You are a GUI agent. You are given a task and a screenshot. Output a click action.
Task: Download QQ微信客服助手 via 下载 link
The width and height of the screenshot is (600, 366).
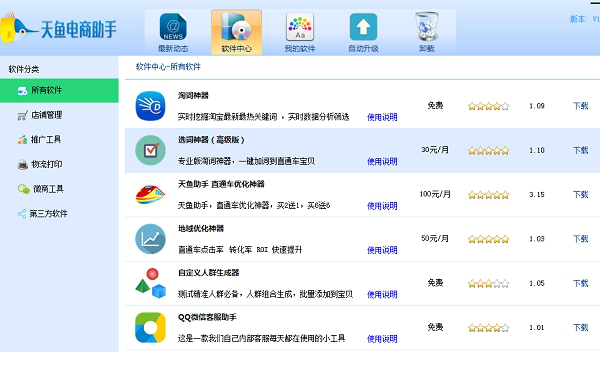[x=580, y=327]
